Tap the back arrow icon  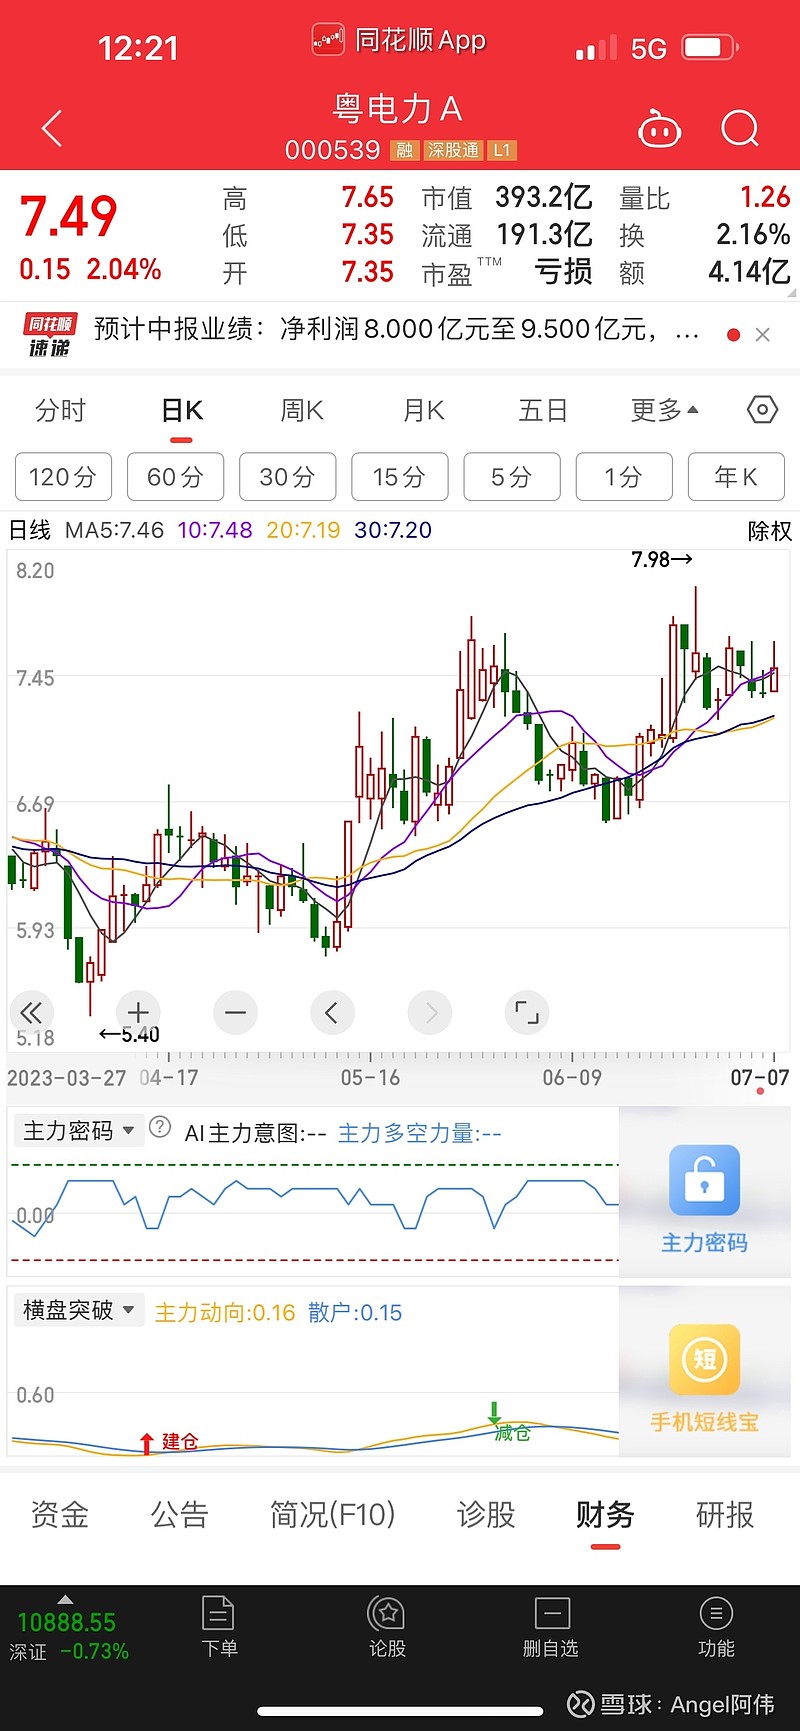52,129
